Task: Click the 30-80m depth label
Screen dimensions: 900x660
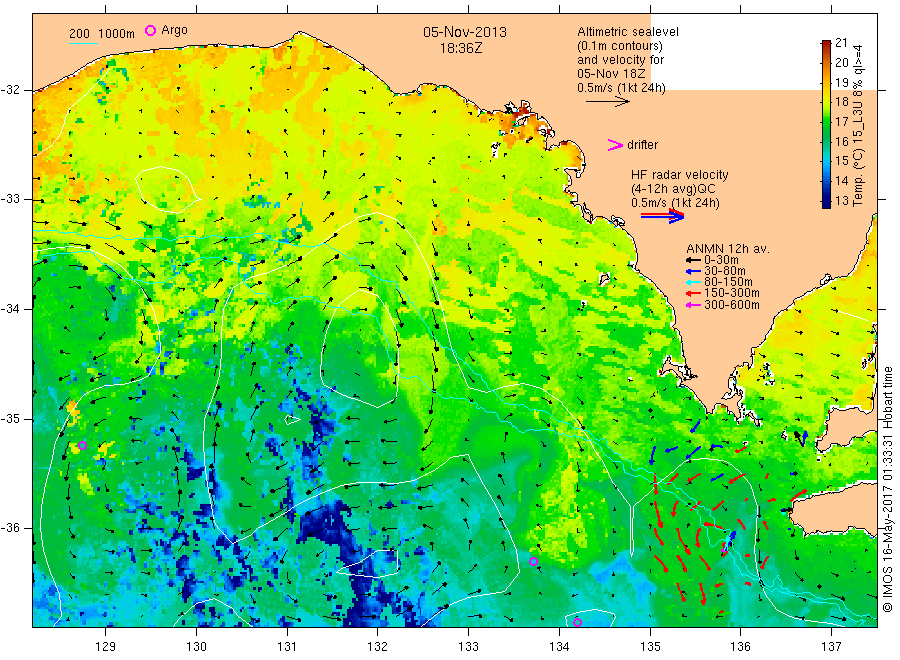Action: (x=725, y=271)
